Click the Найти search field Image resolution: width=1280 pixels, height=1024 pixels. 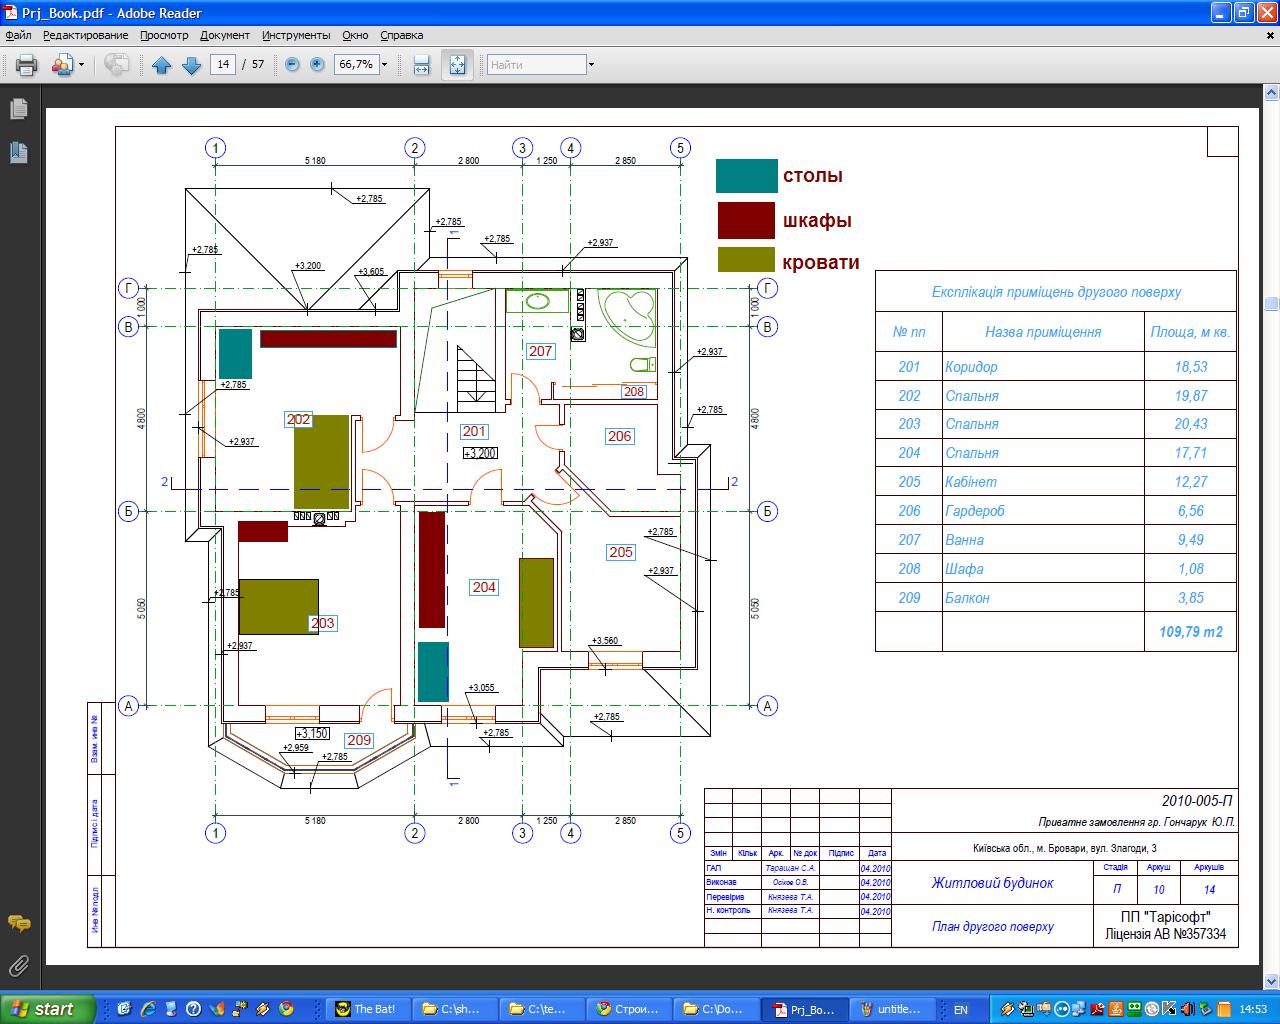(x=536, y=65)
